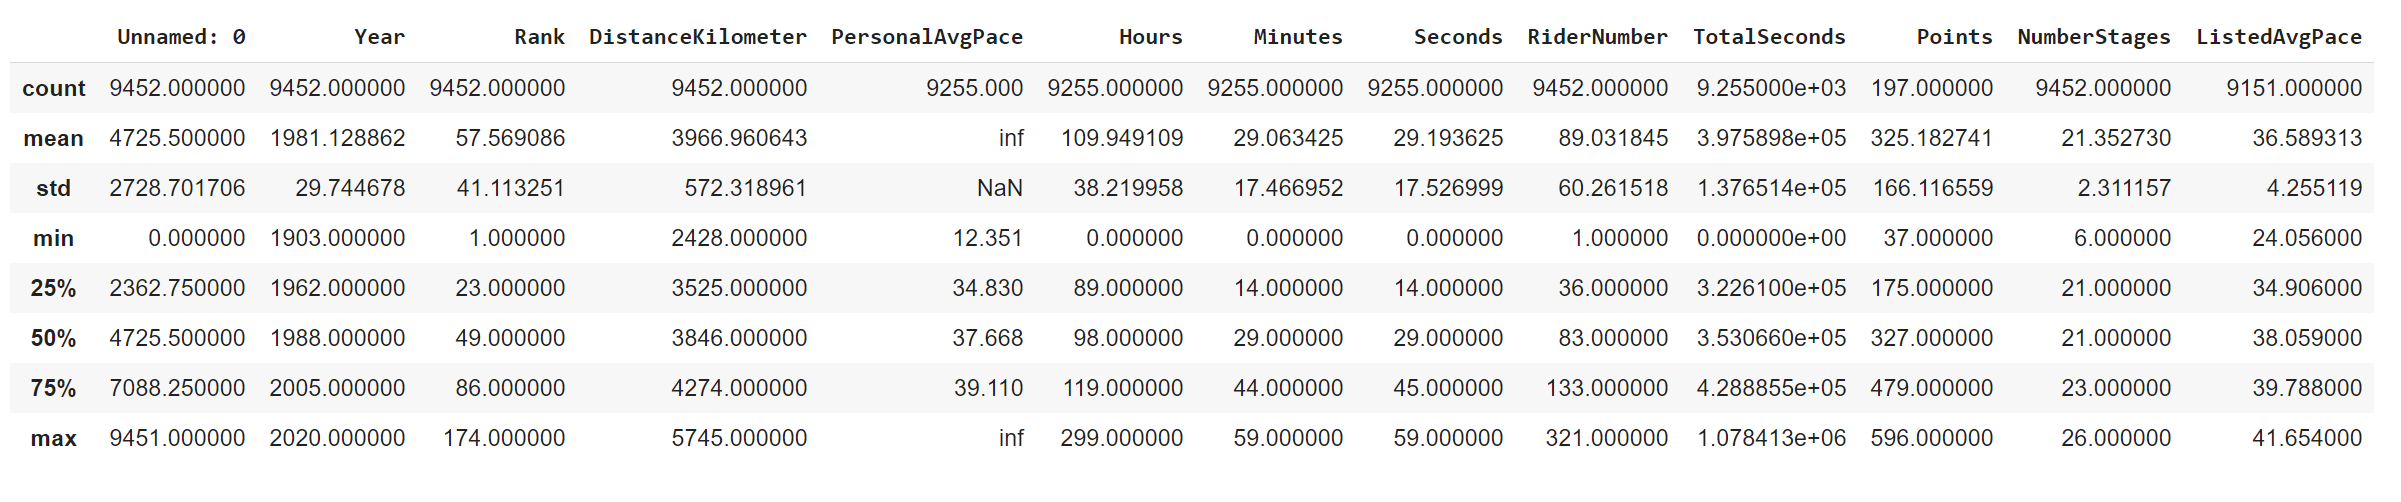Screen dimensions: 2401x502
Task: Click the Points column header
Action: click(1954, 37)
